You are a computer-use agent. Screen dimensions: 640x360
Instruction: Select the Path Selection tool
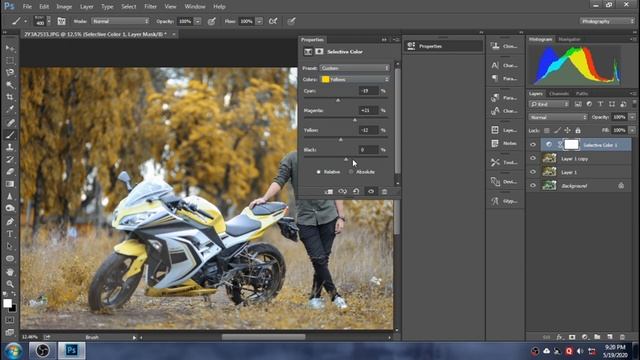click(x=10, y=246)
